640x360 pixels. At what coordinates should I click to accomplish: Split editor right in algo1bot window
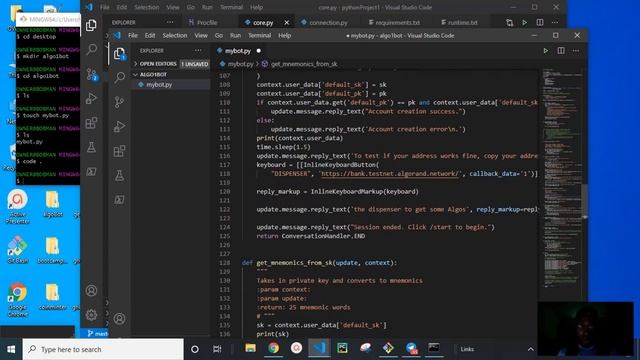[x=561, y=51]
